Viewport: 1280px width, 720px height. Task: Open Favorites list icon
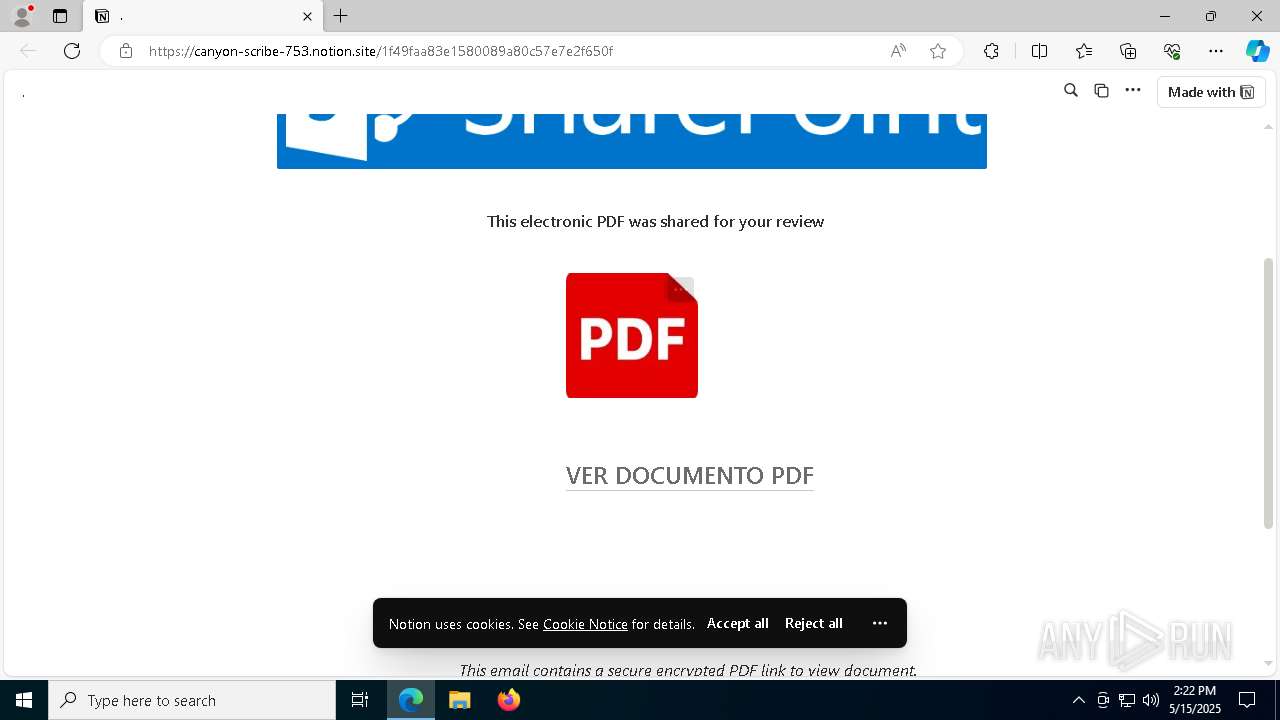coord(1084,51)
